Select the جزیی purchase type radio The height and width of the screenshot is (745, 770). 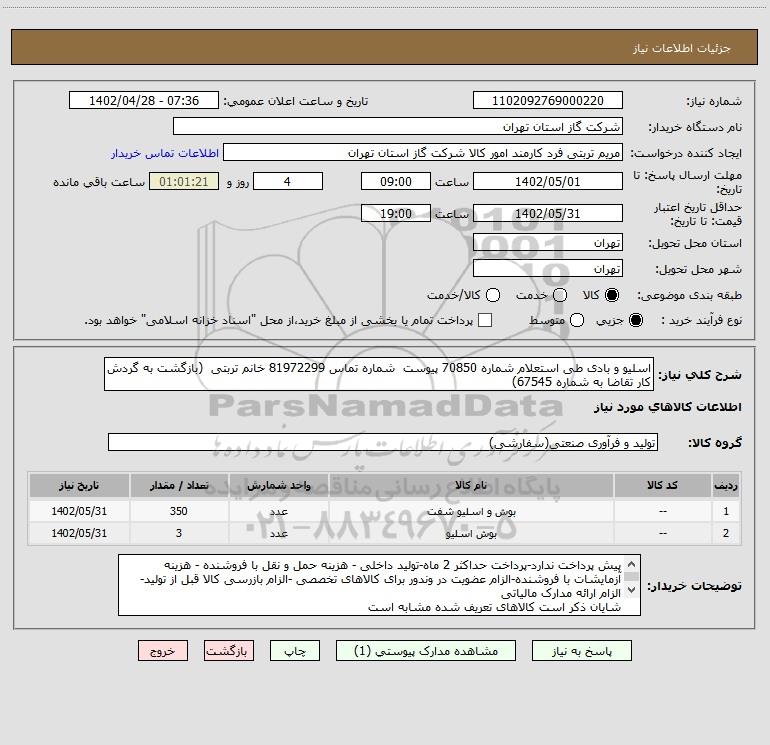[x=635, y=320]
